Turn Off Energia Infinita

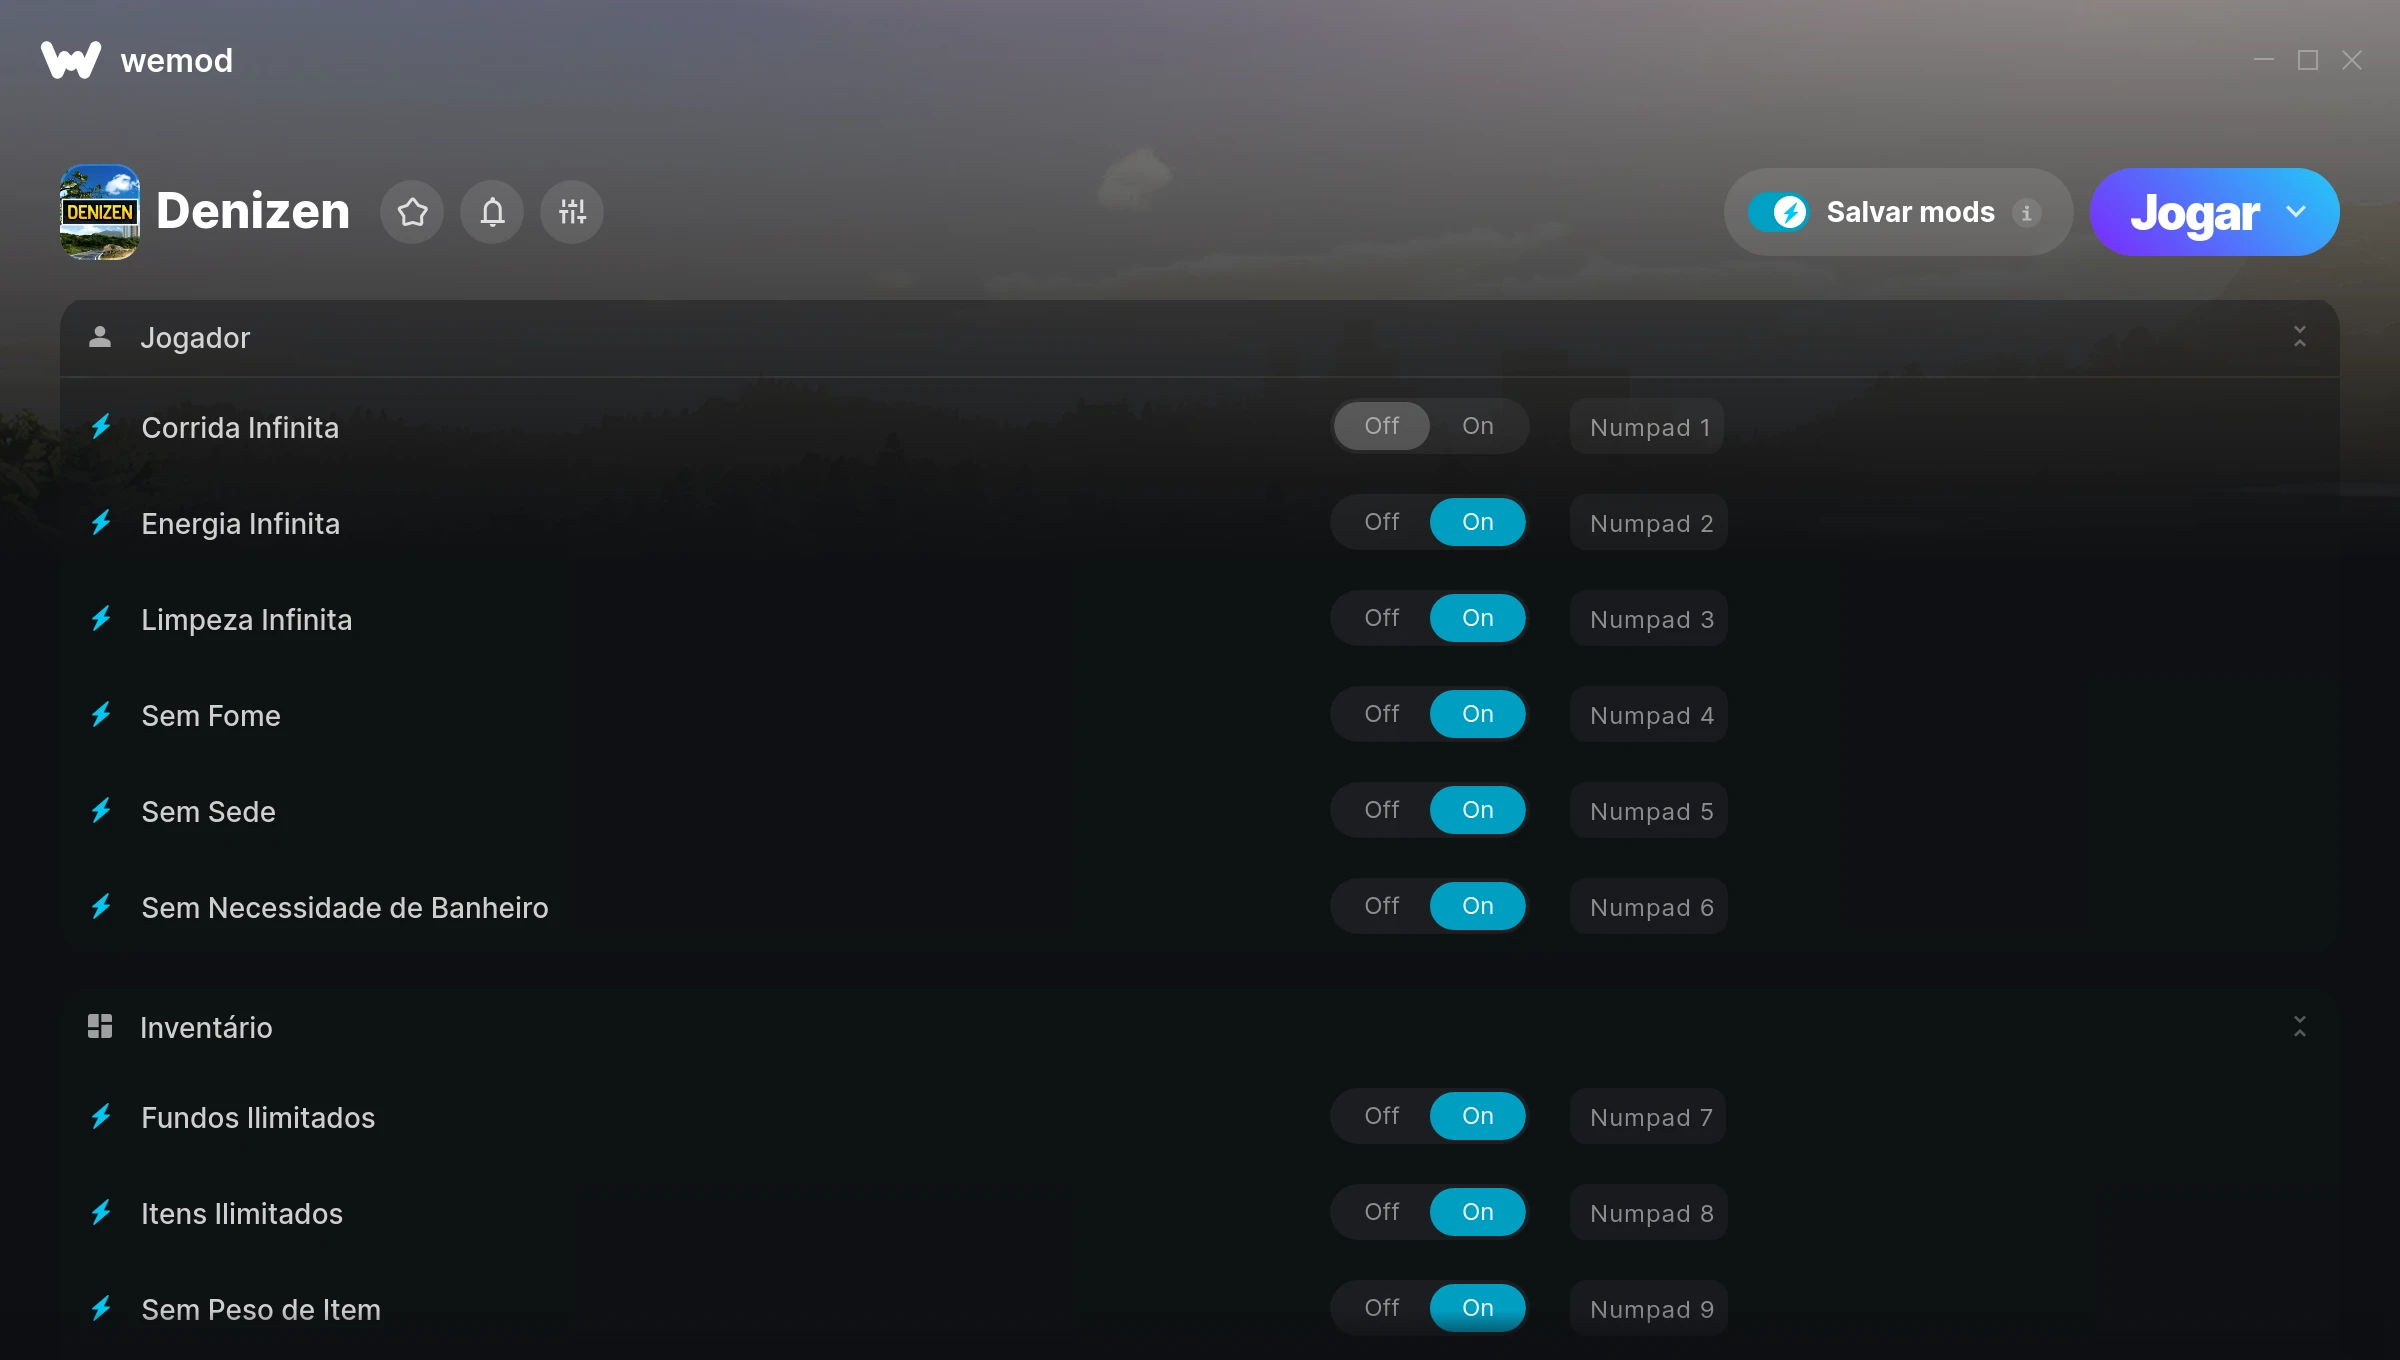[x=1382, y=522]
